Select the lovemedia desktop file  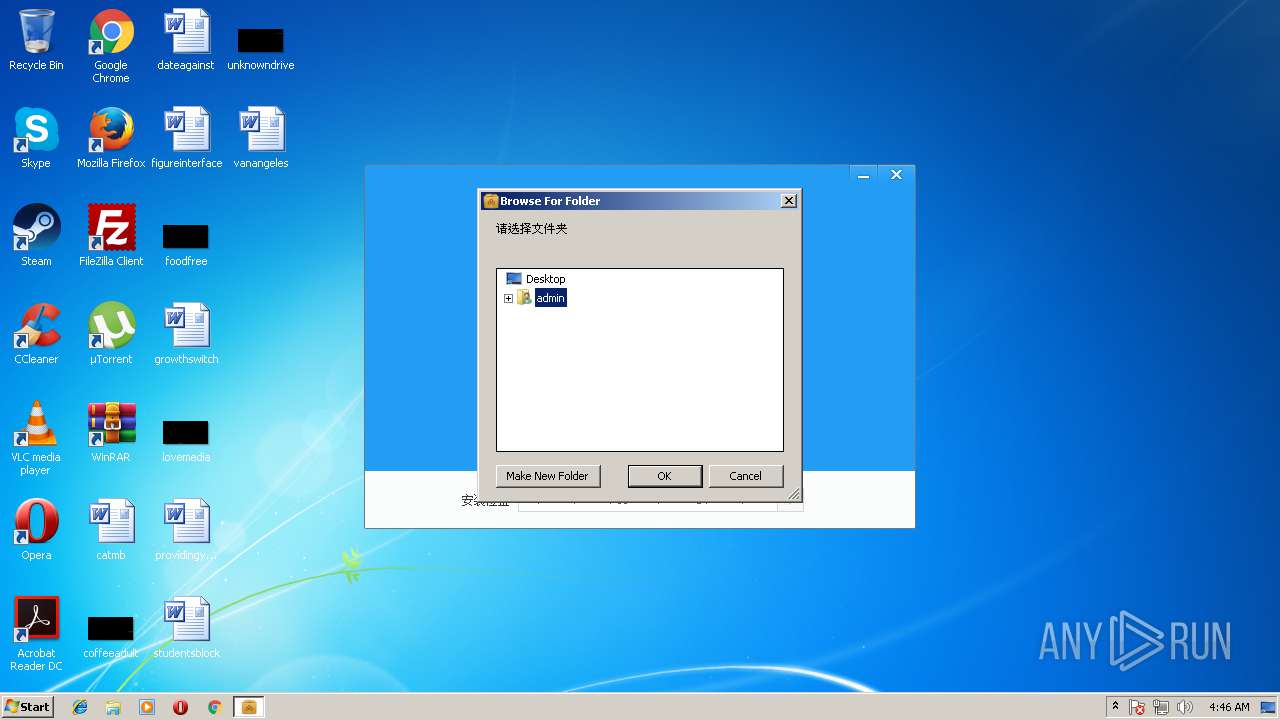coord(186,441)
